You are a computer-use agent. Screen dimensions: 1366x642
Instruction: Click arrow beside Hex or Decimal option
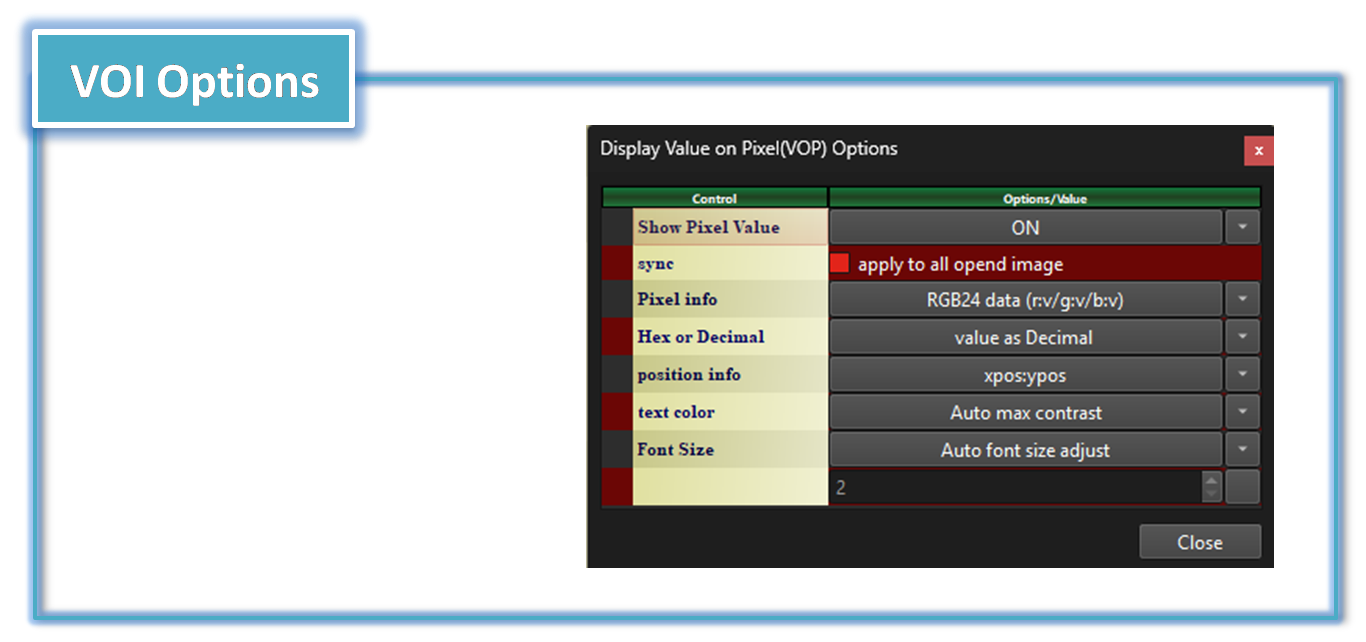1242,337
